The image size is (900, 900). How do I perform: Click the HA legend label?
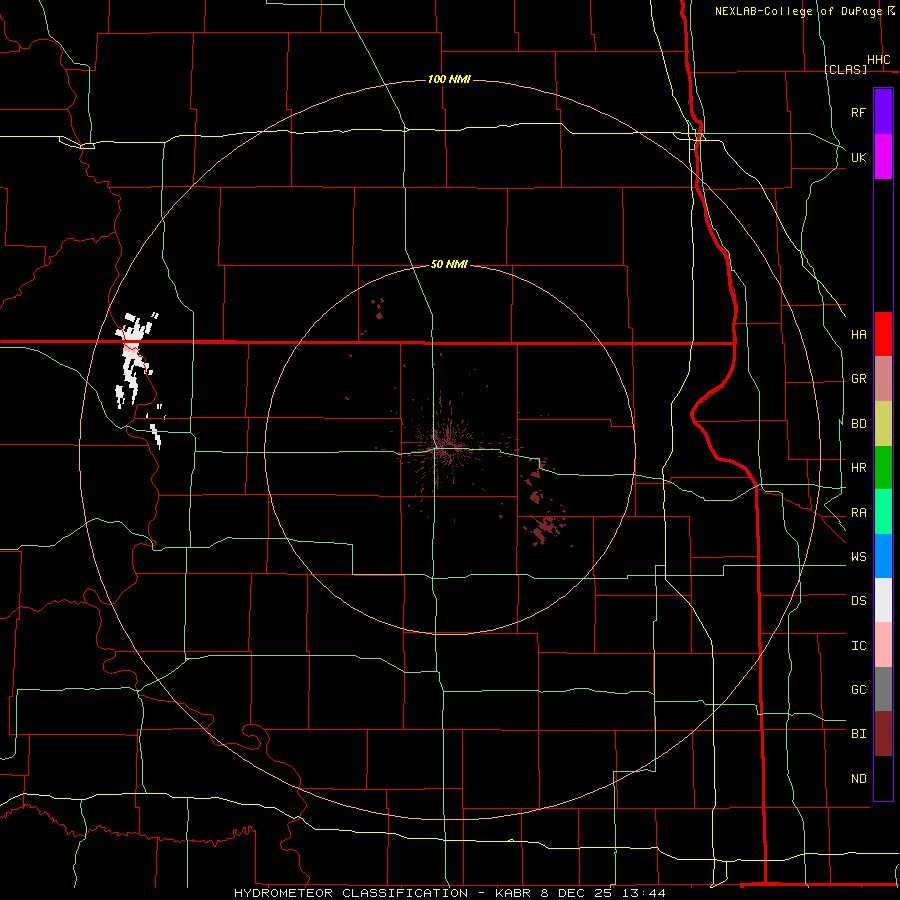pyautogui.click(x=858, y=334)
